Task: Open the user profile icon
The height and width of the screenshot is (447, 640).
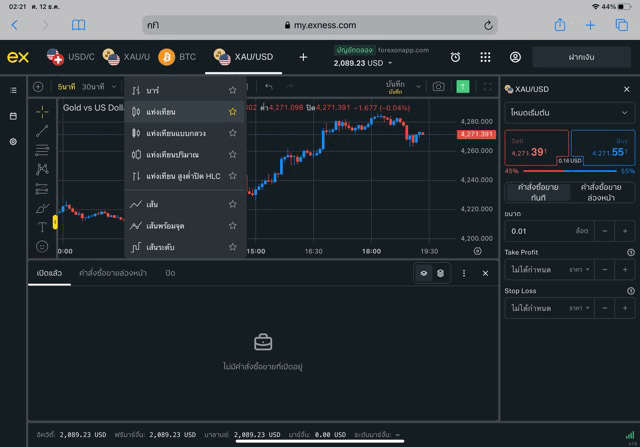Action: coord(515,57)
